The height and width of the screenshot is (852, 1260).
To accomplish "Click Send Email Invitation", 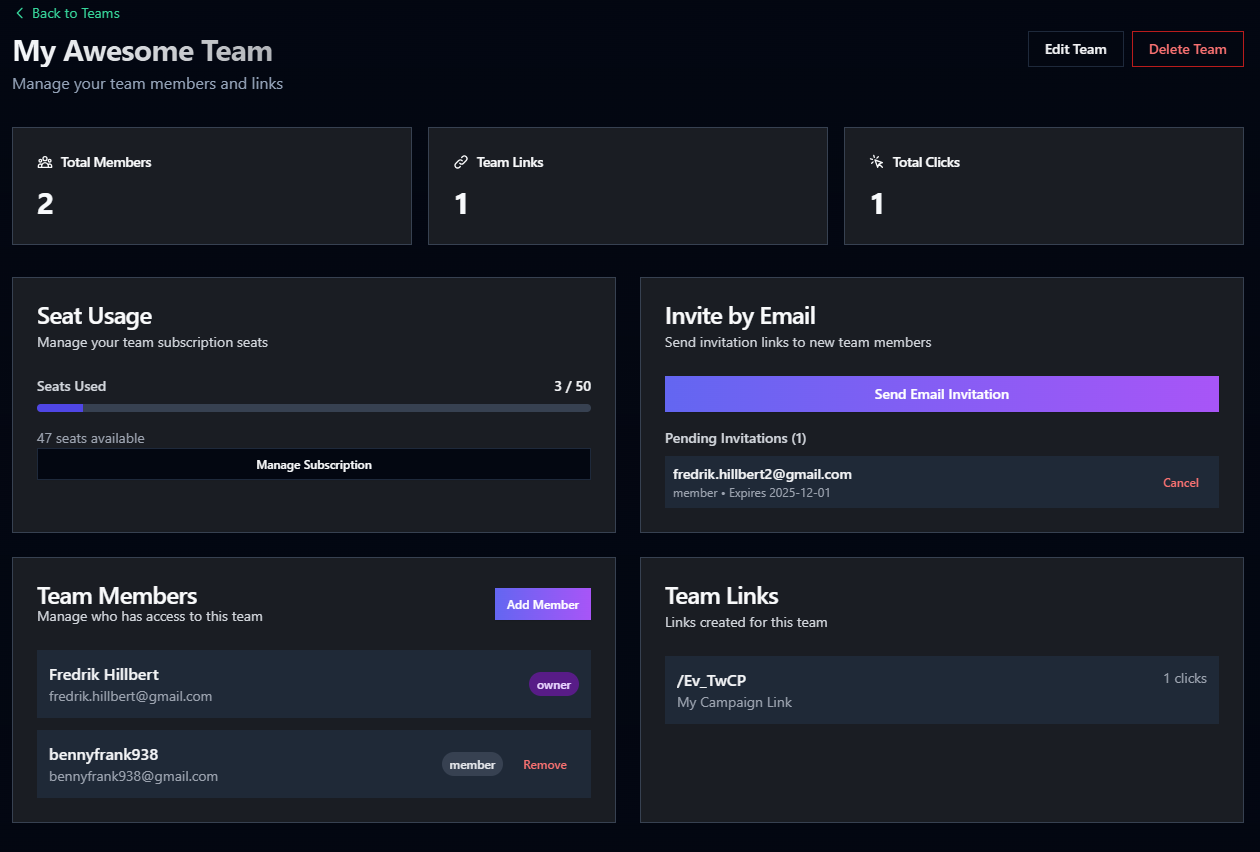I will coord(941,393).
